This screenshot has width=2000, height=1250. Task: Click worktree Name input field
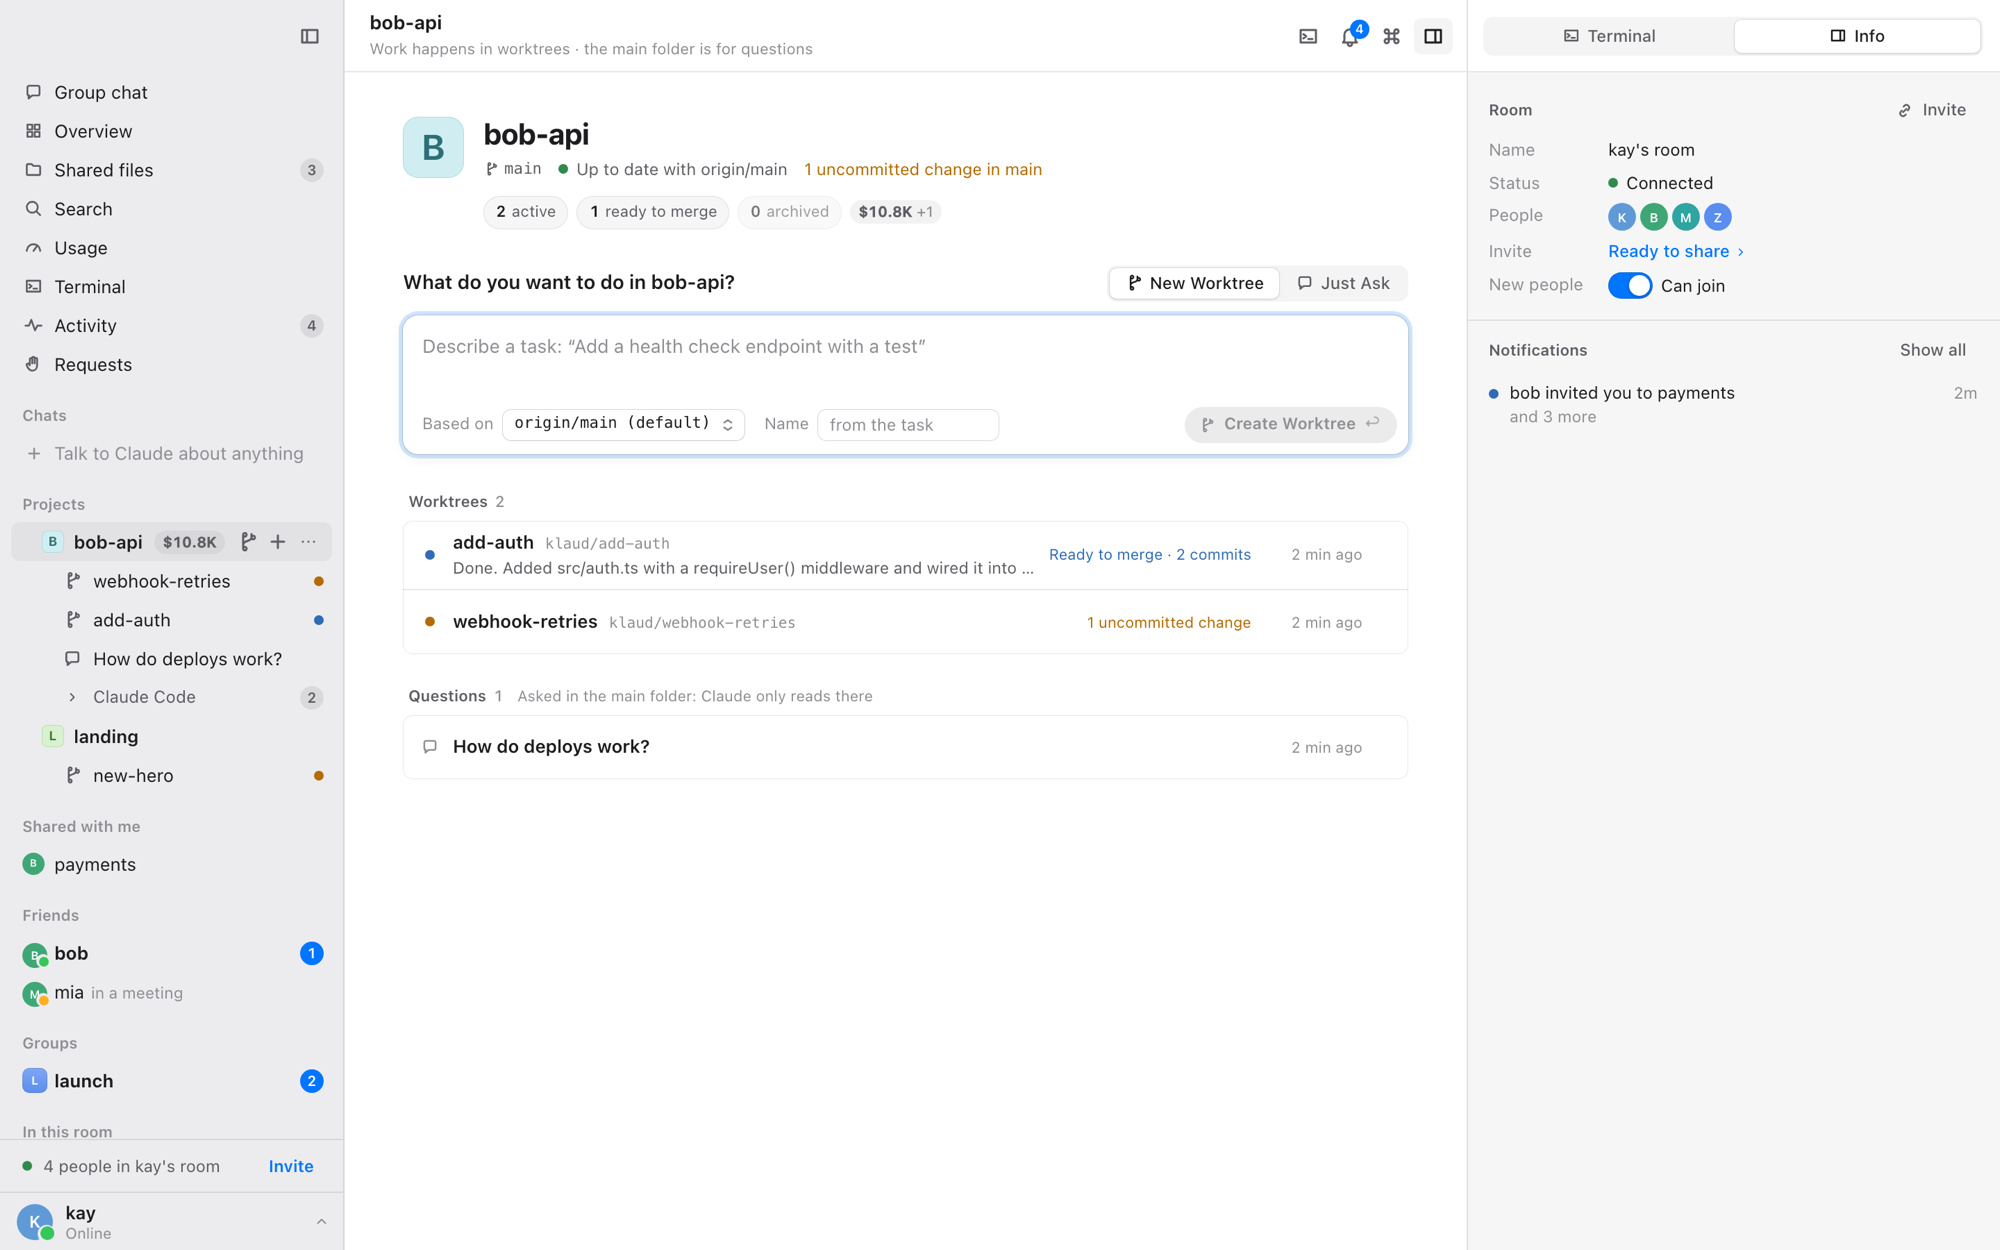point(908,425)
